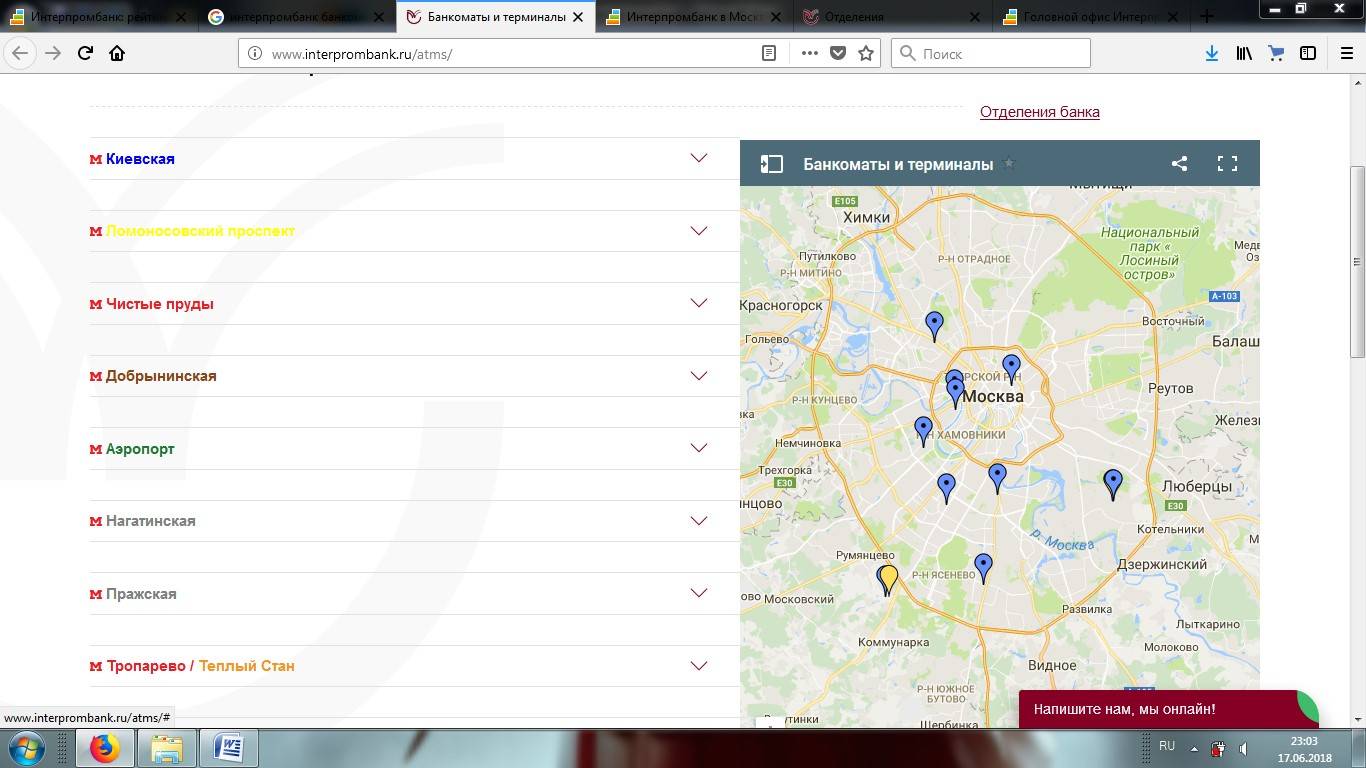Viewport: 1366px width, 768px height.
Task: Open the Отделения банка link
Action: 1039,112
